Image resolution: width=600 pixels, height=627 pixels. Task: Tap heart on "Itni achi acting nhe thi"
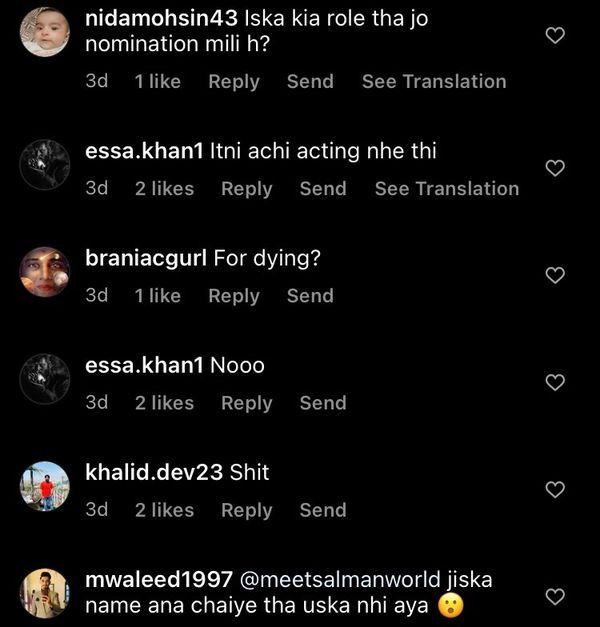[x=555, y=168]
